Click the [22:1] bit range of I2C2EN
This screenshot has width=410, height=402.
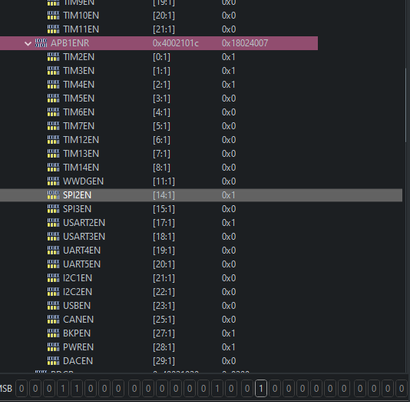(x=164, y=292)
